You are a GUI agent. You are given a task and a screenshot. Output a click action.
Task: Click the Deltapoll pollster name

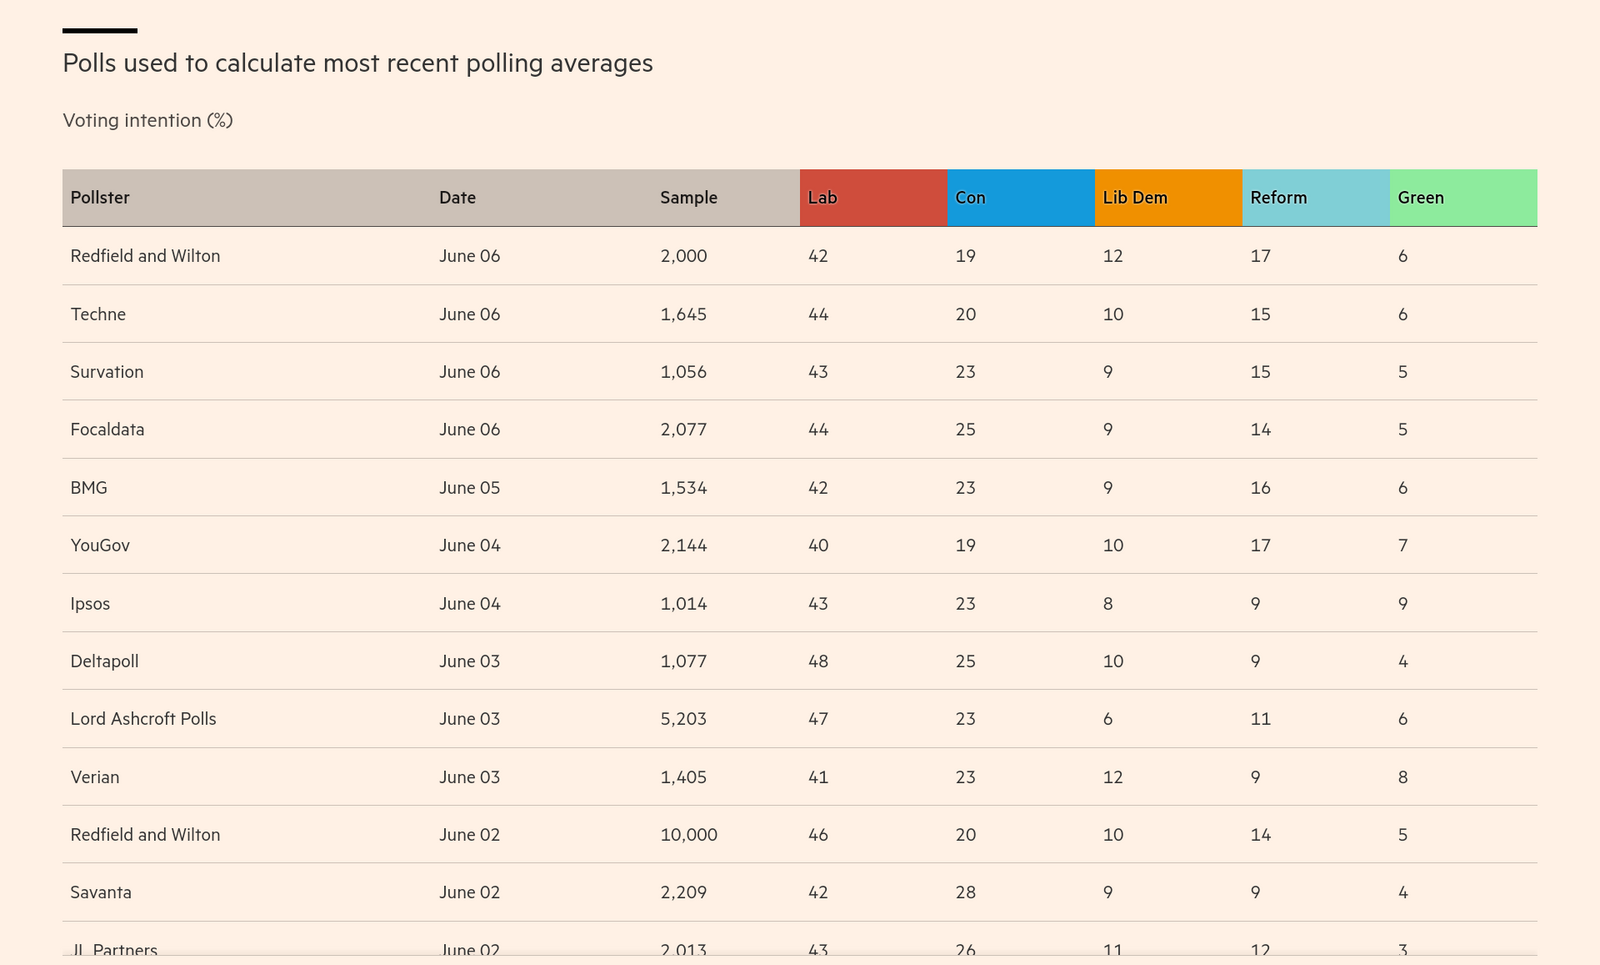[x=104, y=661]
